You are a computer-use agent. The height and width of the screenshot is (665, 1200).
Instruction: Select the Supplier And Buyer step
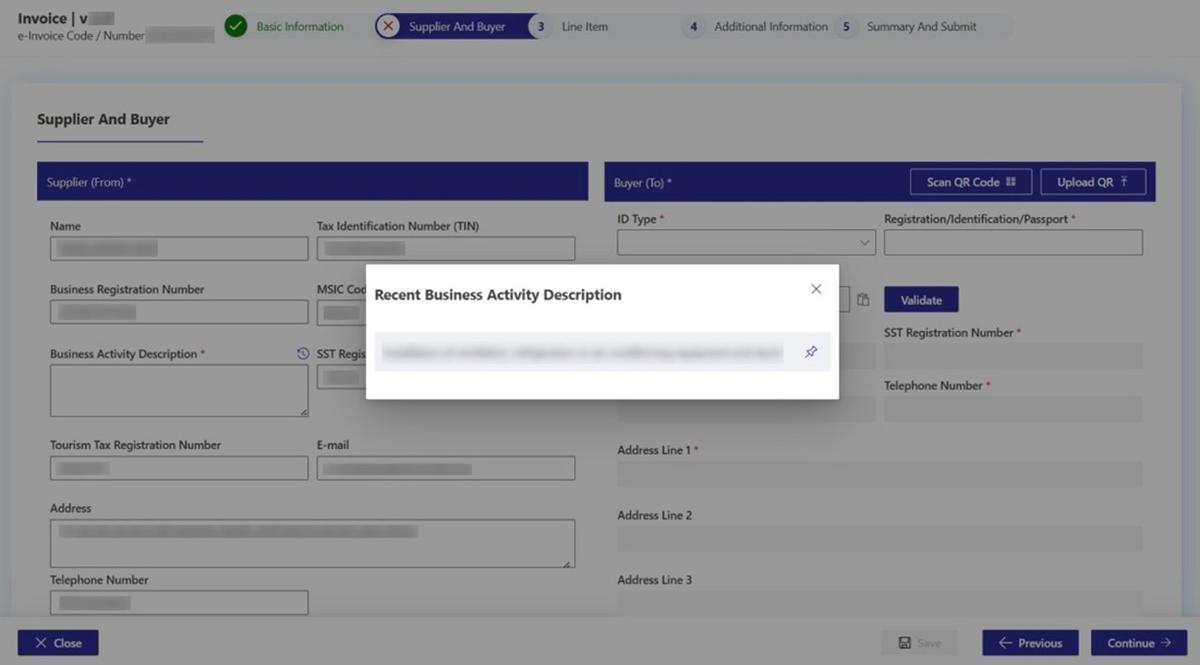click(x=457, y=27)
